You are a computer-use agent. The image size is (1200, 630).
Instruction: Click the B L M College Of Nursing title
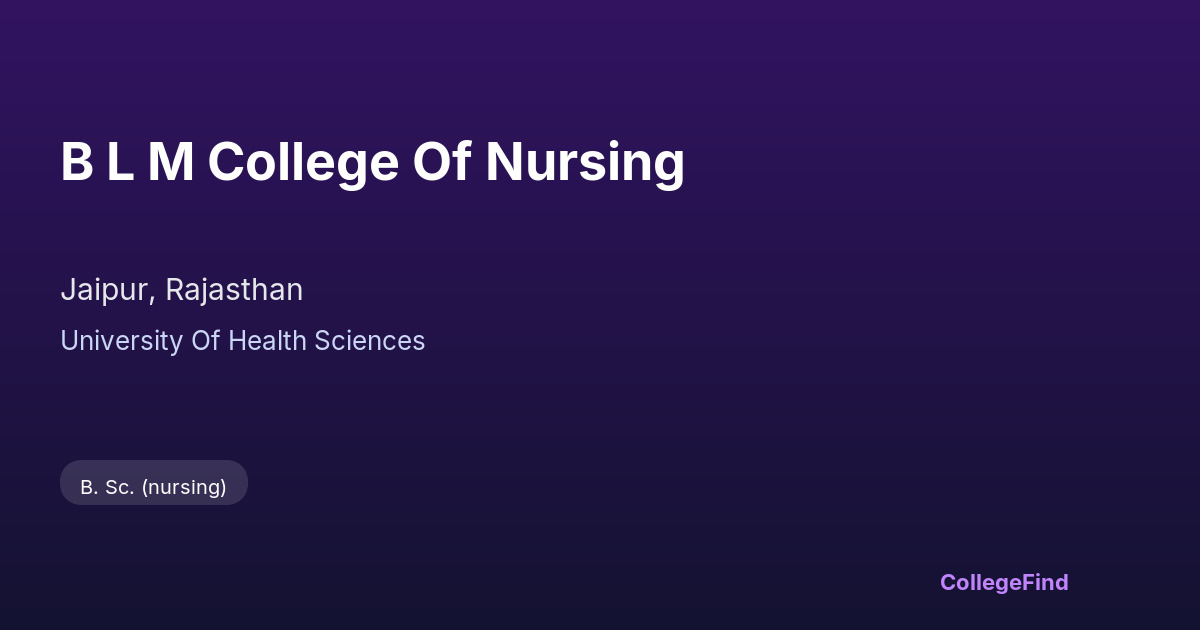pos(372,162)
